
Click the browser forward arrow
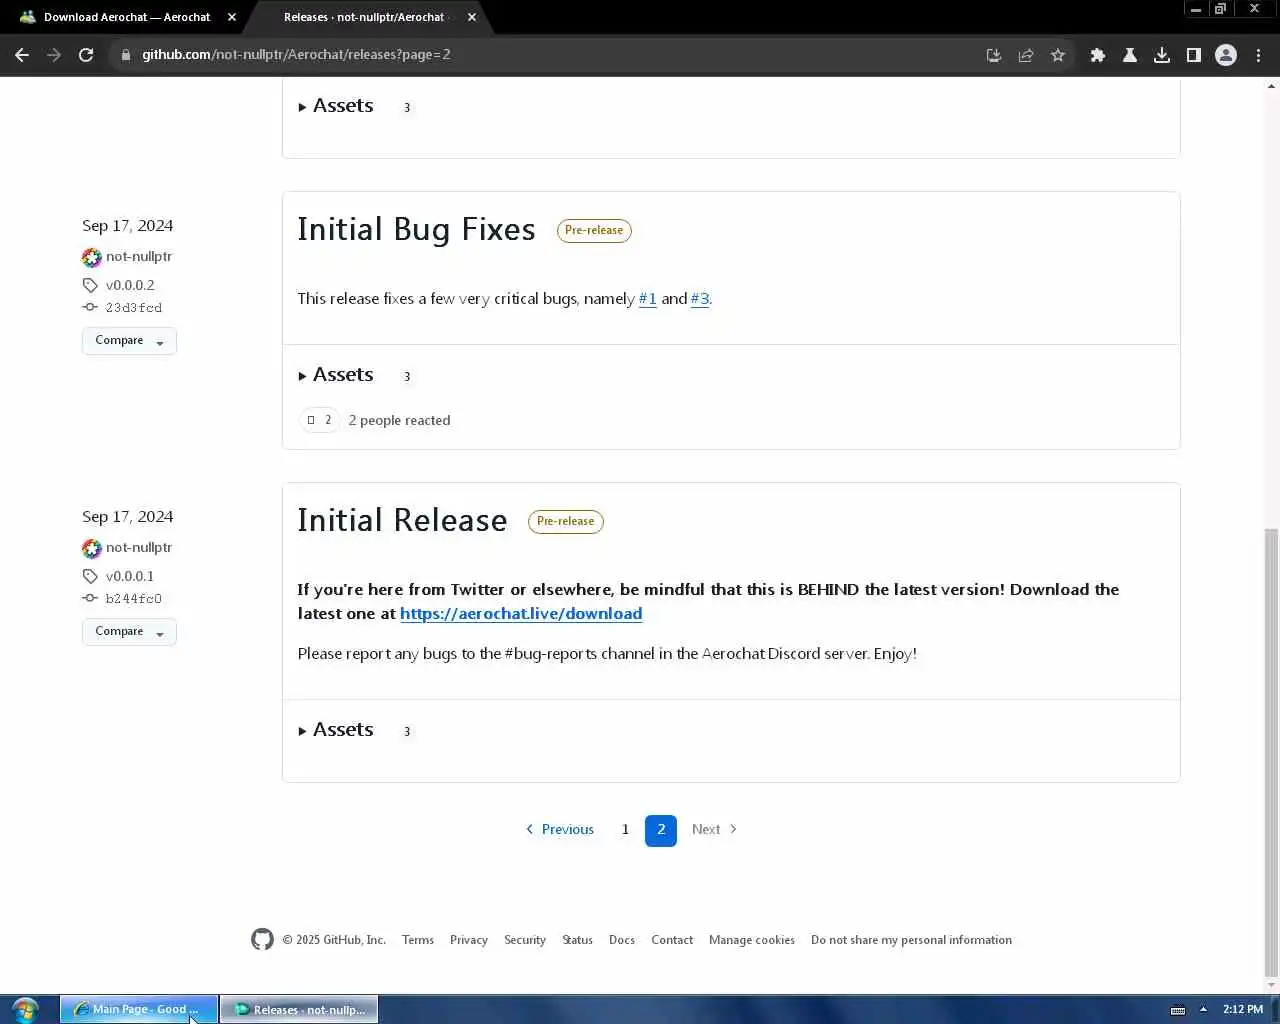tap(54, 55)
